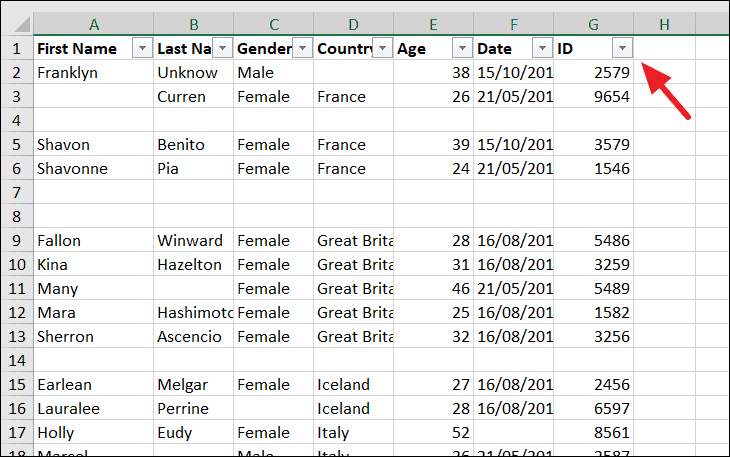
Task: Select the age cell showing 52
Action: coord(433,432)
